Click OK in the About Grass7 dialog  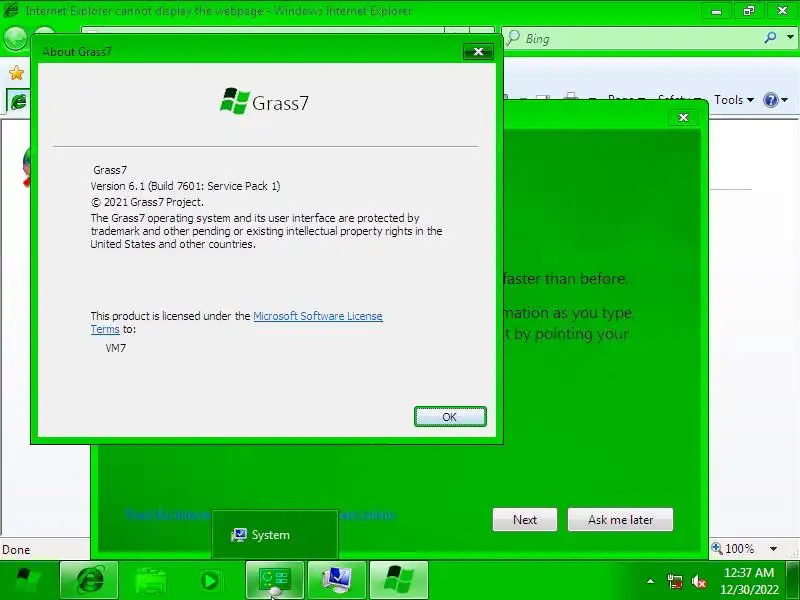(x=450, y=417)
